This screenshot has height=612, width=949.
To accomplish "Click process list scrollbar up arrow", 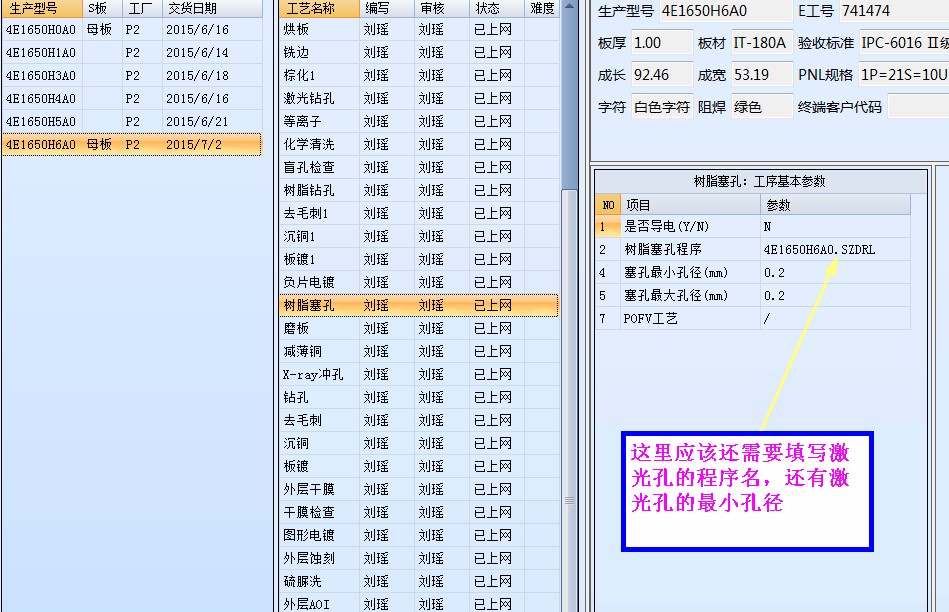I will (570, 6).
